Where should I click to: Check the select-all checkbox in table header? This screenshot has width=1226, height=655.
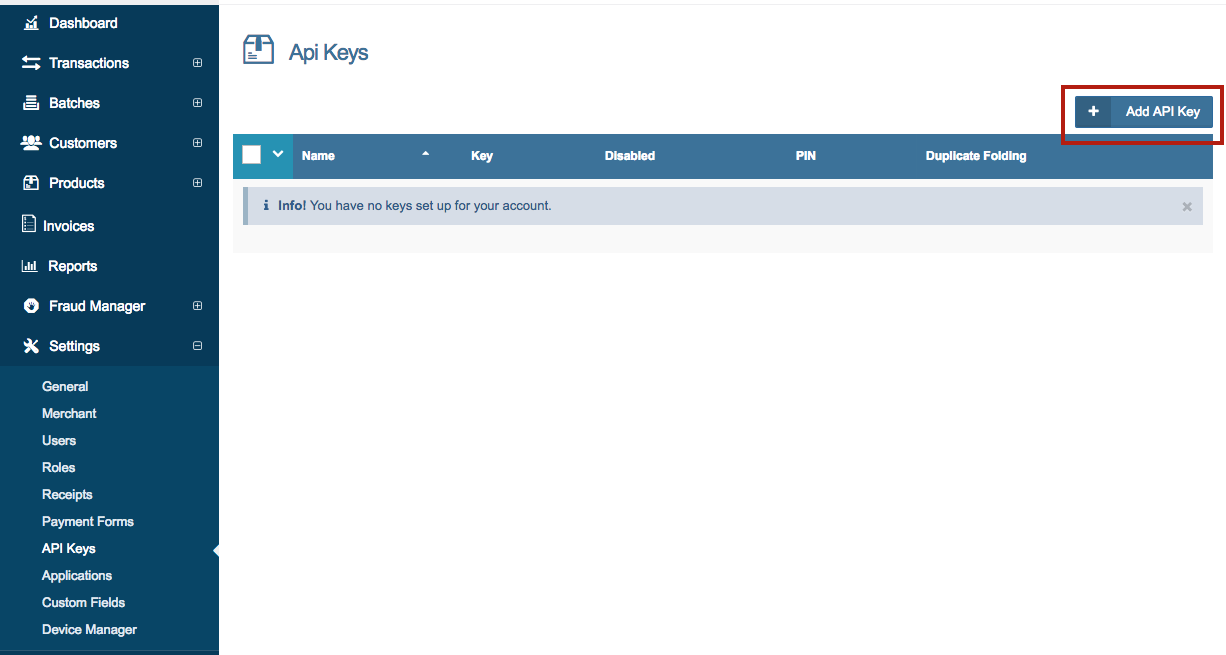251,155
